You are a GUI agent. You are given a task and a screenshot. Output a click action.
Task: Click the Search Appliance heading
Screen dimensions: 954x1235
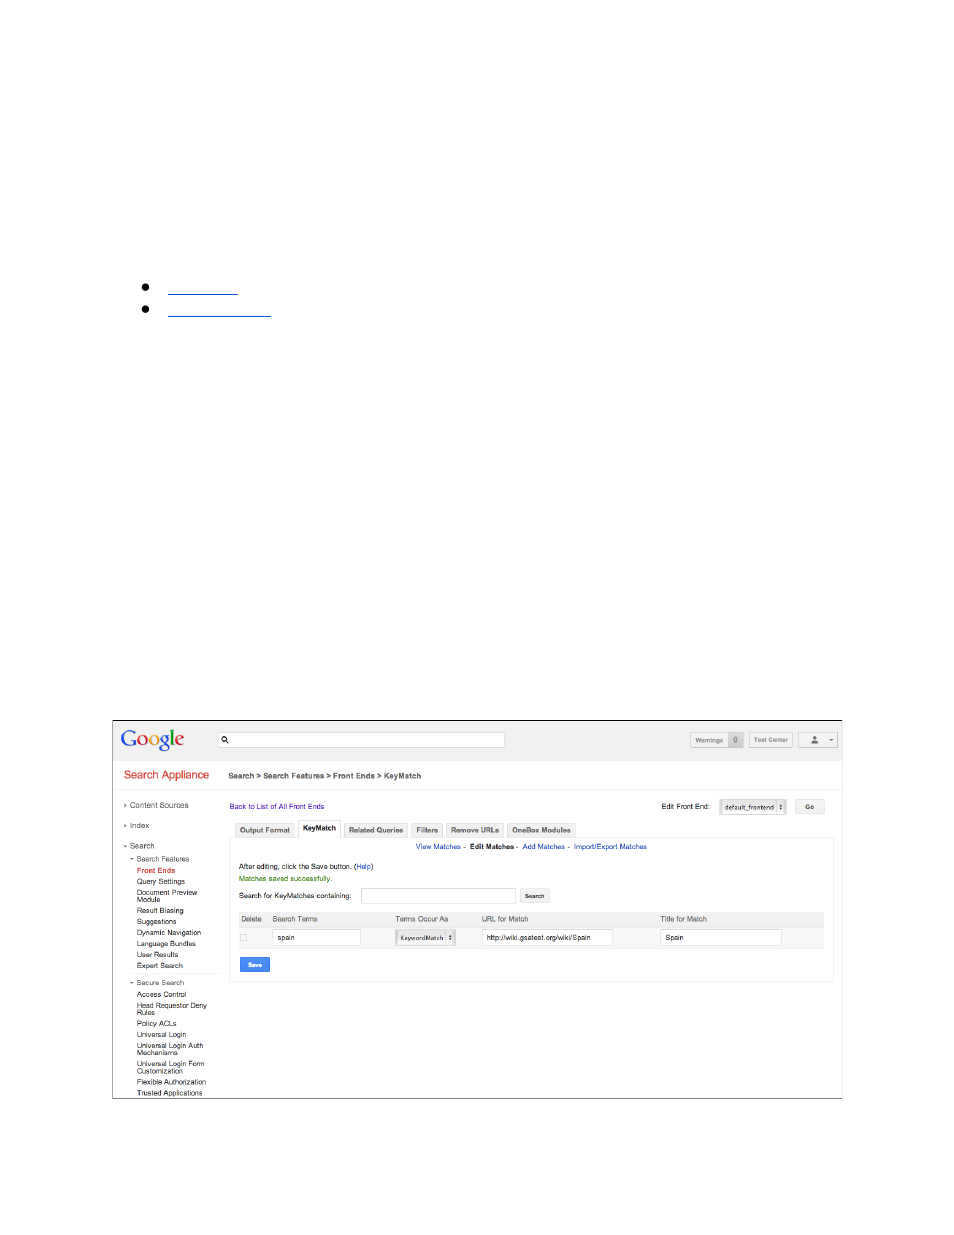(x=166, y=775)
